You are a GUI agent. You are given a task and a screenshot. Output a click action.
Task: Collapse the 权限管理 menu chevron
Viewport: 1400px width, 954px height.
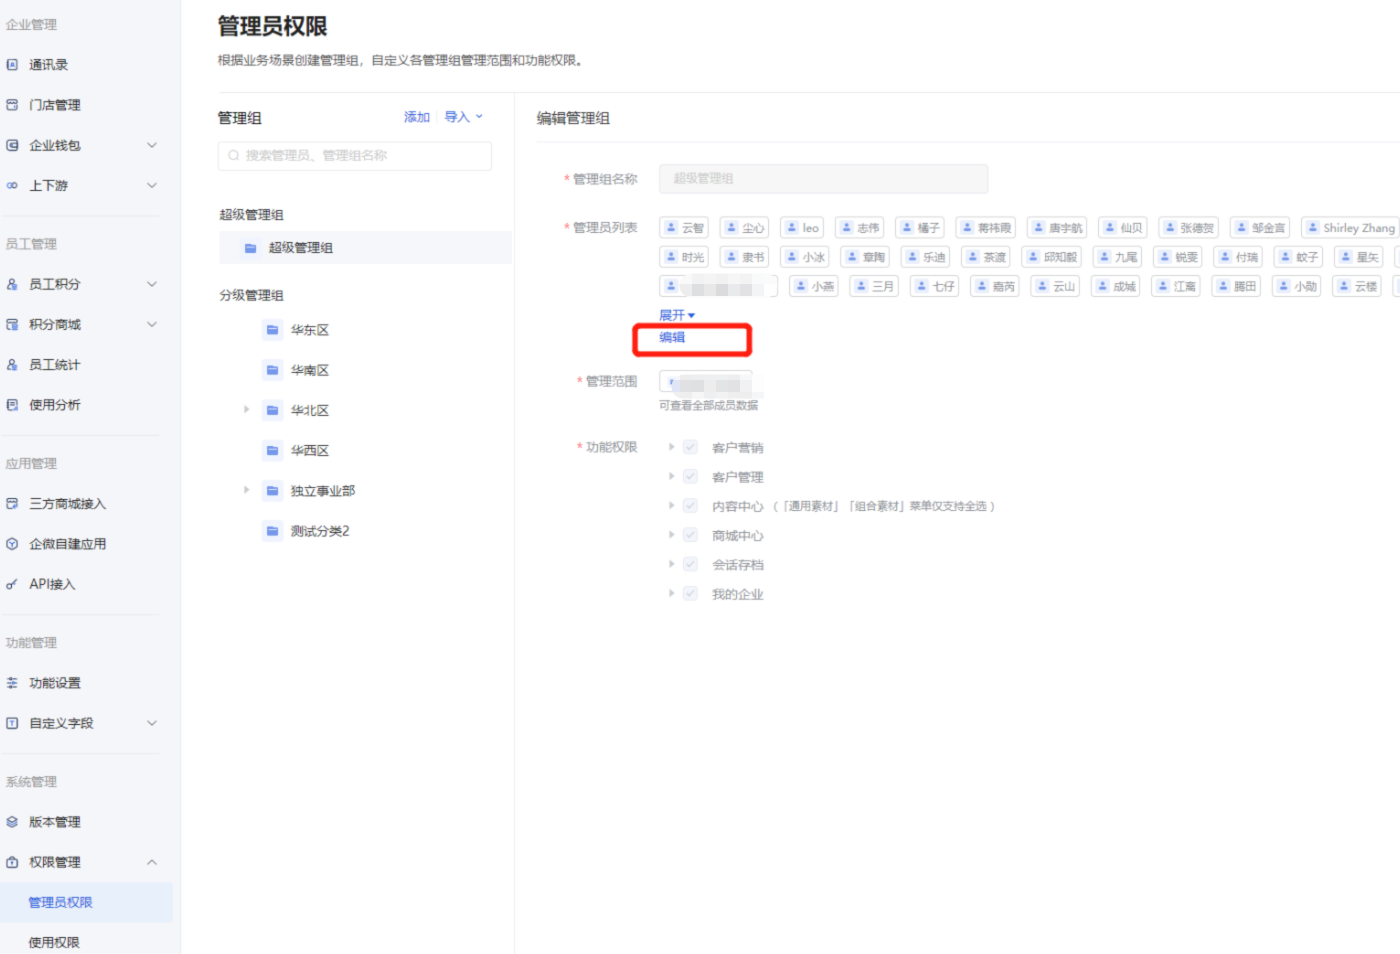(152, 862)
